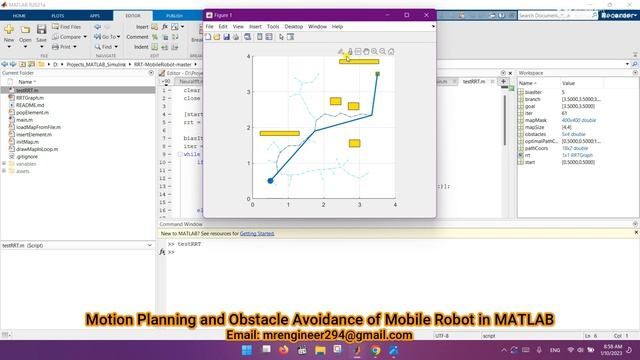This screenshot has width=640, height=360.
Task: Open the New dropdown arrow
Action: coord(9,47)
